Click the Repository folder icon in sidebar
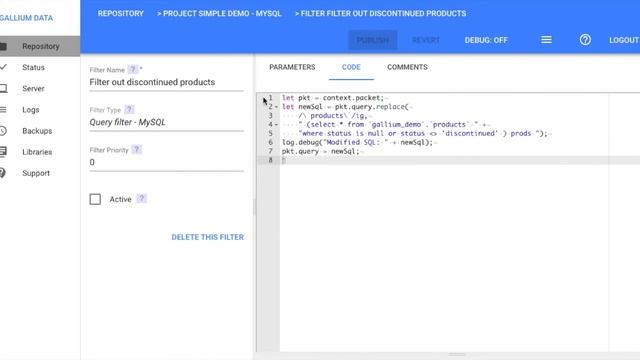 coord(3,46)
